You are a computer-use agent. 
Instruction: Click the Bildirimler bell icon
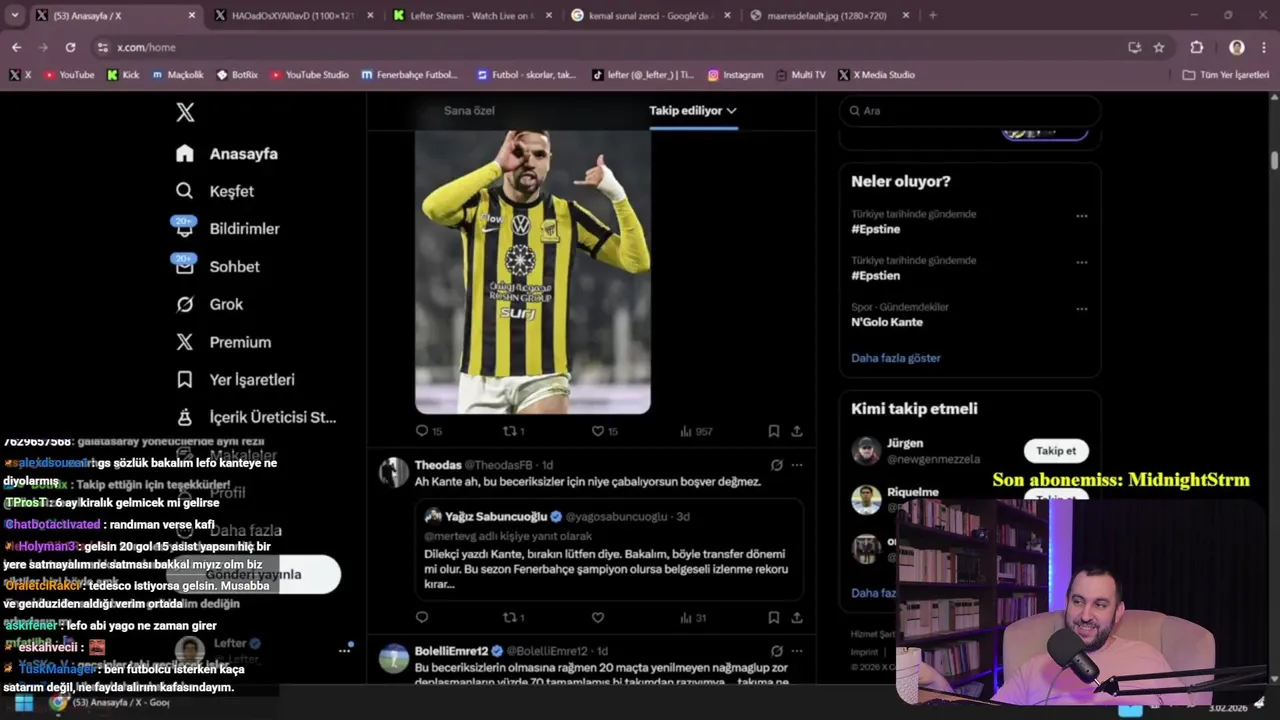184,228
